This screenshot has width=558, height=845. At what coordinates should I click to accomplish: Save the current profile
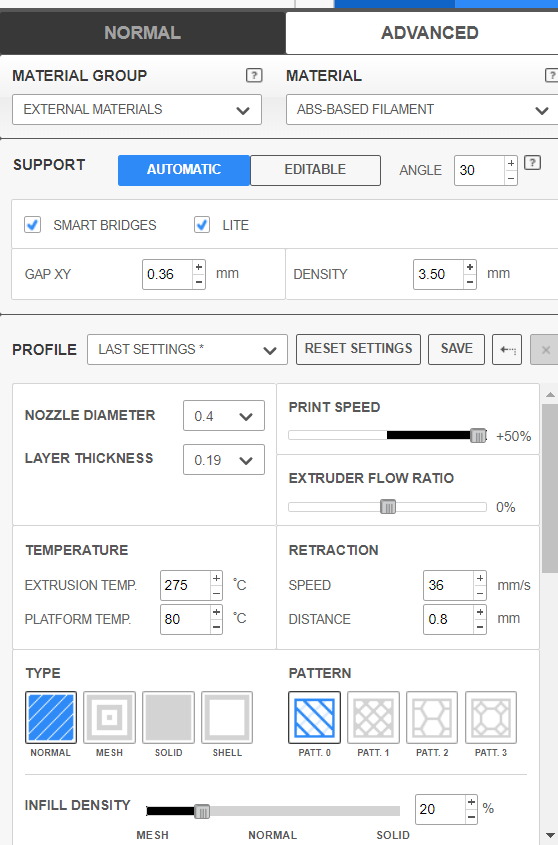point(457,349)
